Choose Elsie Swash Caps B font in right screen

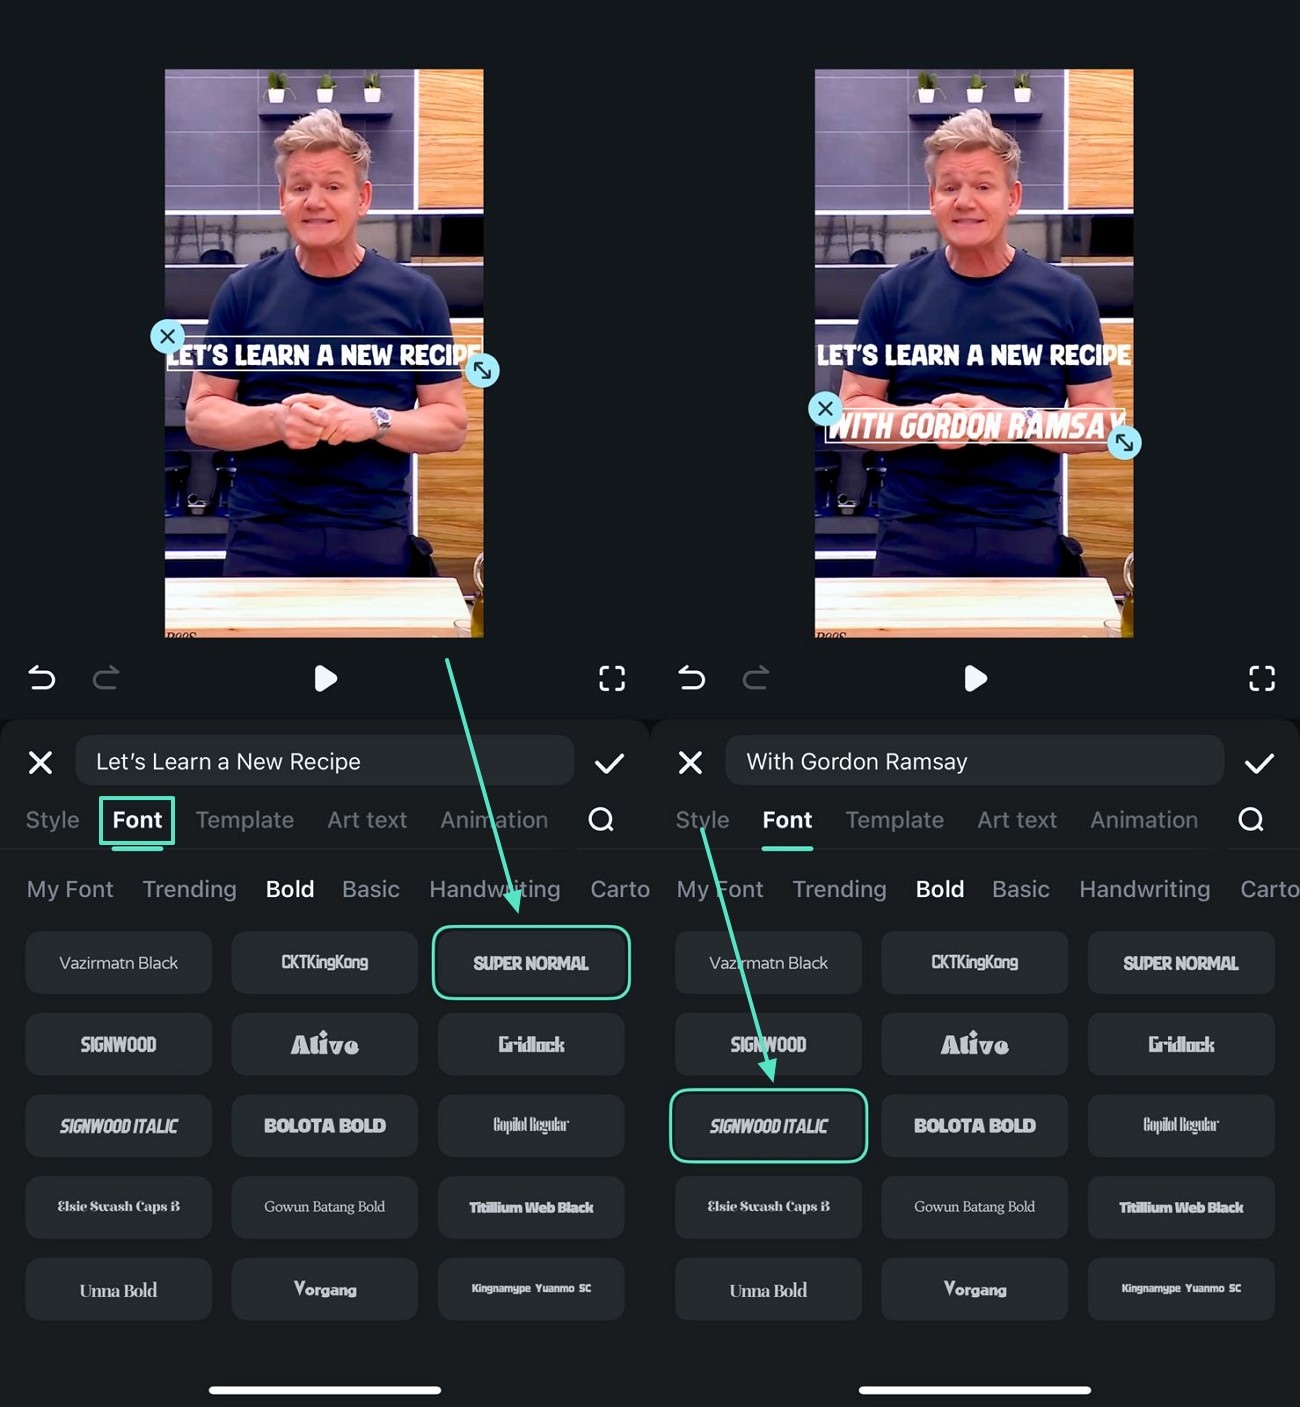(x=769, y=1207)
